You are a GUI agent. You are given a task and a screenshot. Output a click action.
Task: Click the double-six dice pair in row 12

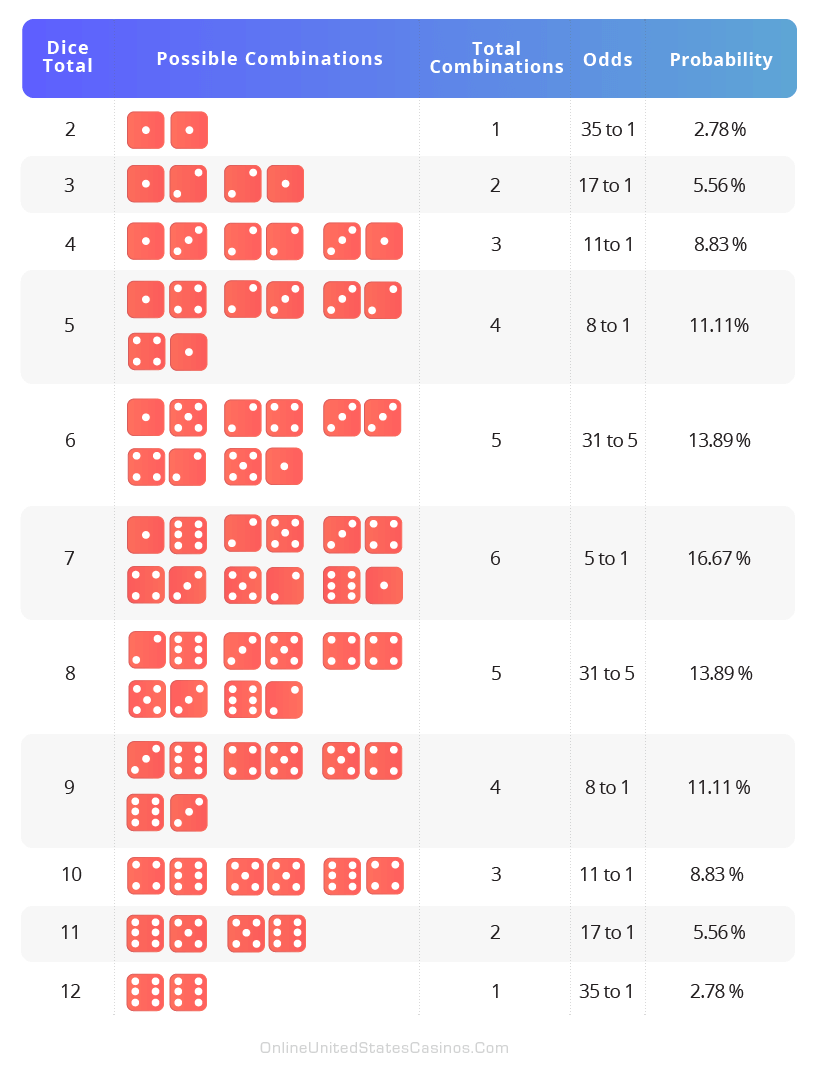(167, 992)
